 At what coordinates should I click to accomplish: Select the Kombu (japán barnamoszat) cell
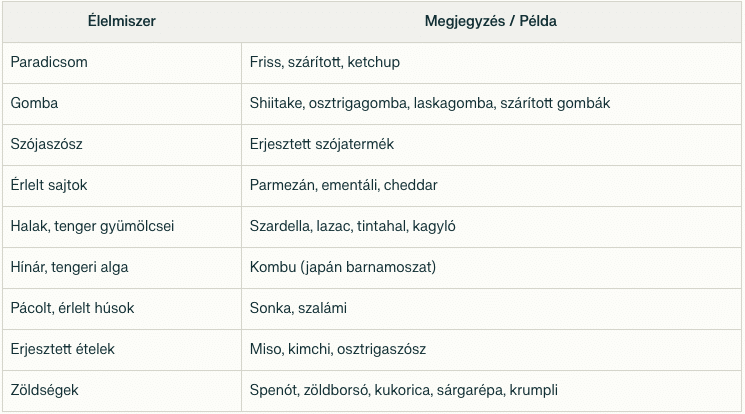[491, 268]
